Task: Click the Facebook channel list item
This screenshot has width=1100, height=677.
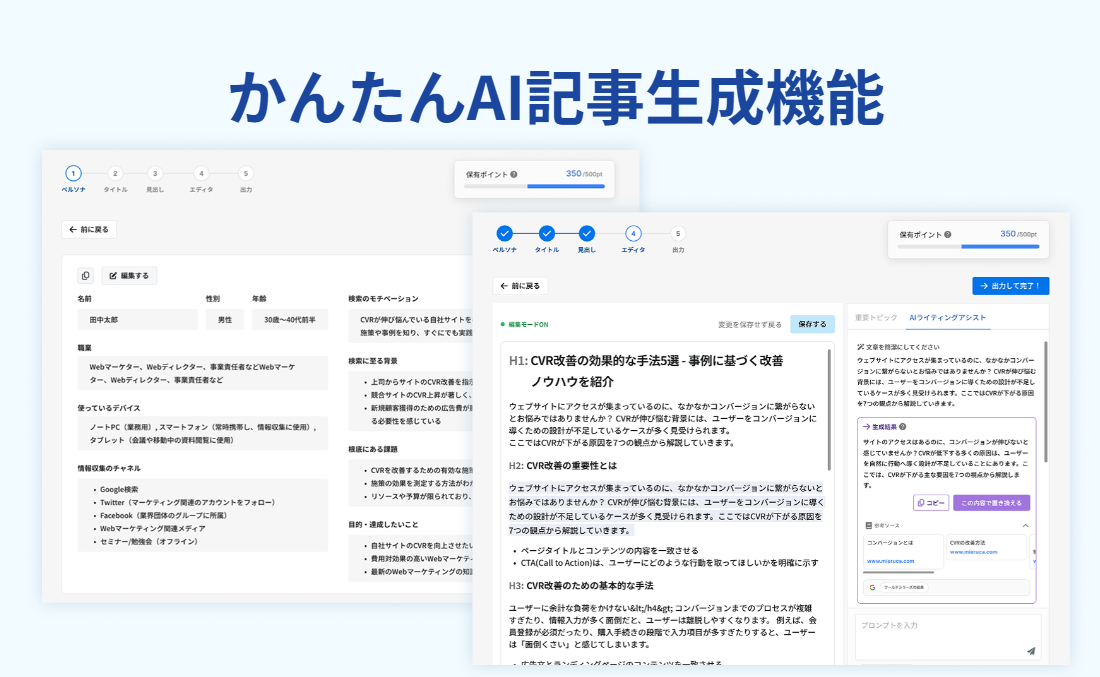Action: click(x=163, y=516)
